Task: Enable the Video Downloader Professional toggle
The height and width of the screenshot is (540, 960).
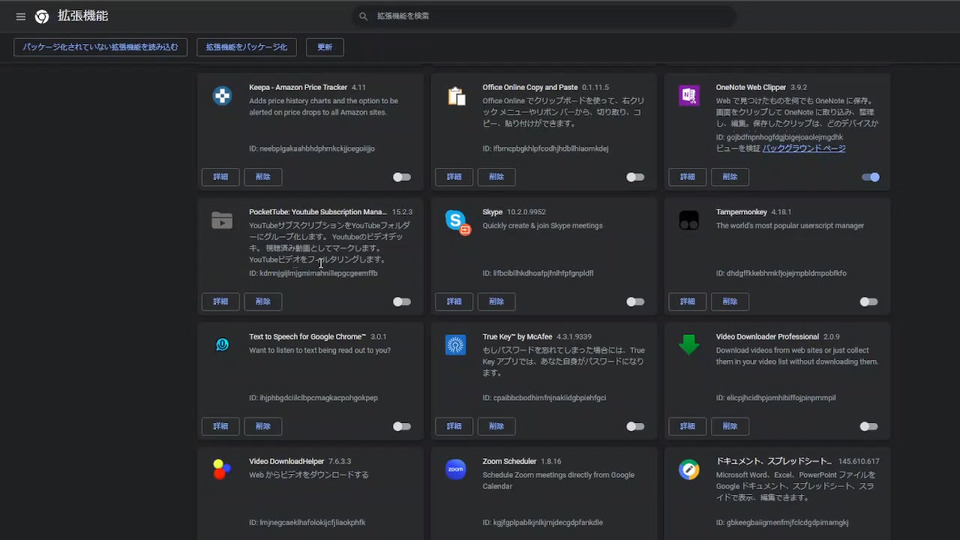Action: (868, 426)
